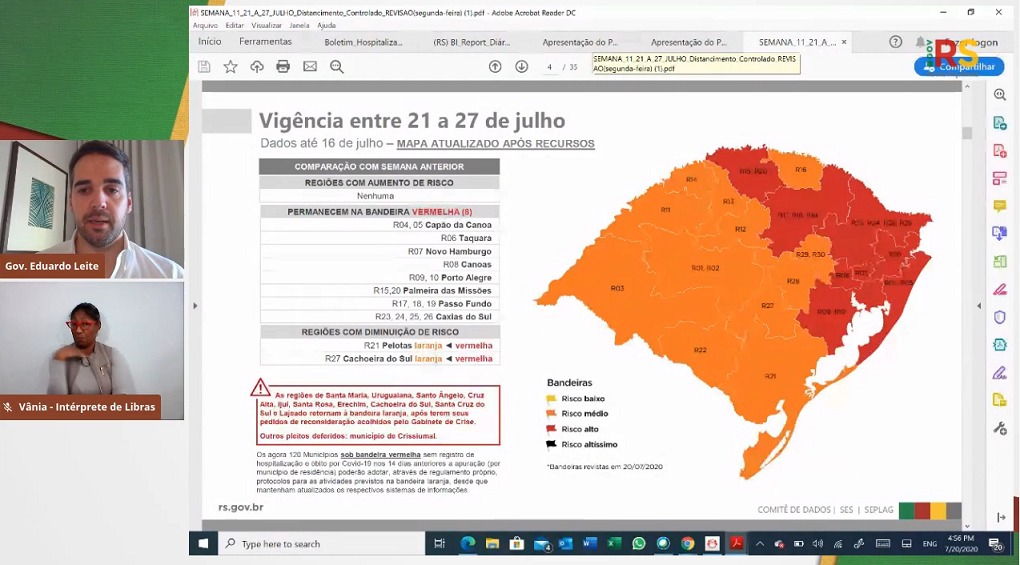Open the Visualizar menu
The height and width of the screenshot is (565, 1020).
[x=266, y=25]
